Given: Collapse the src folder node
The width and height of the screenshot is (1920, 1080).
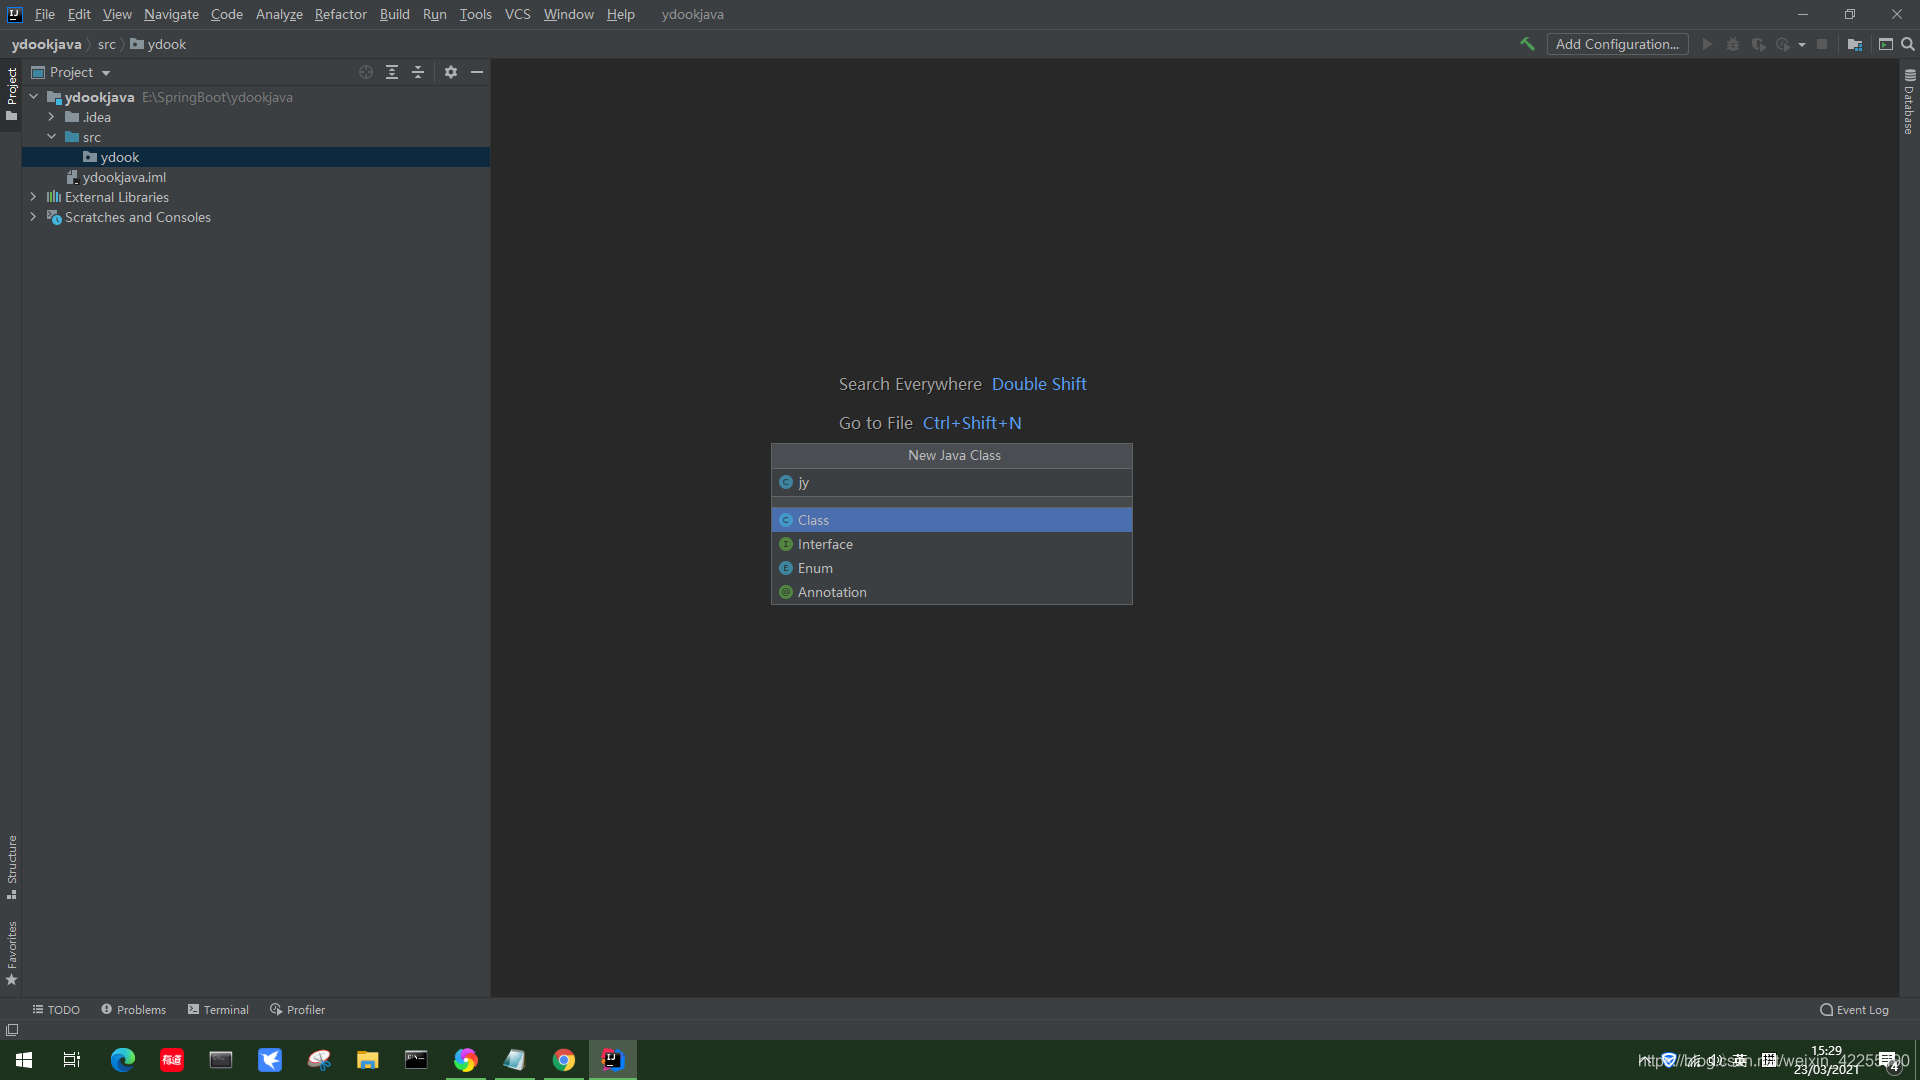Looking at the screenshot, I should pyautogui.click(x=51, y=137).
